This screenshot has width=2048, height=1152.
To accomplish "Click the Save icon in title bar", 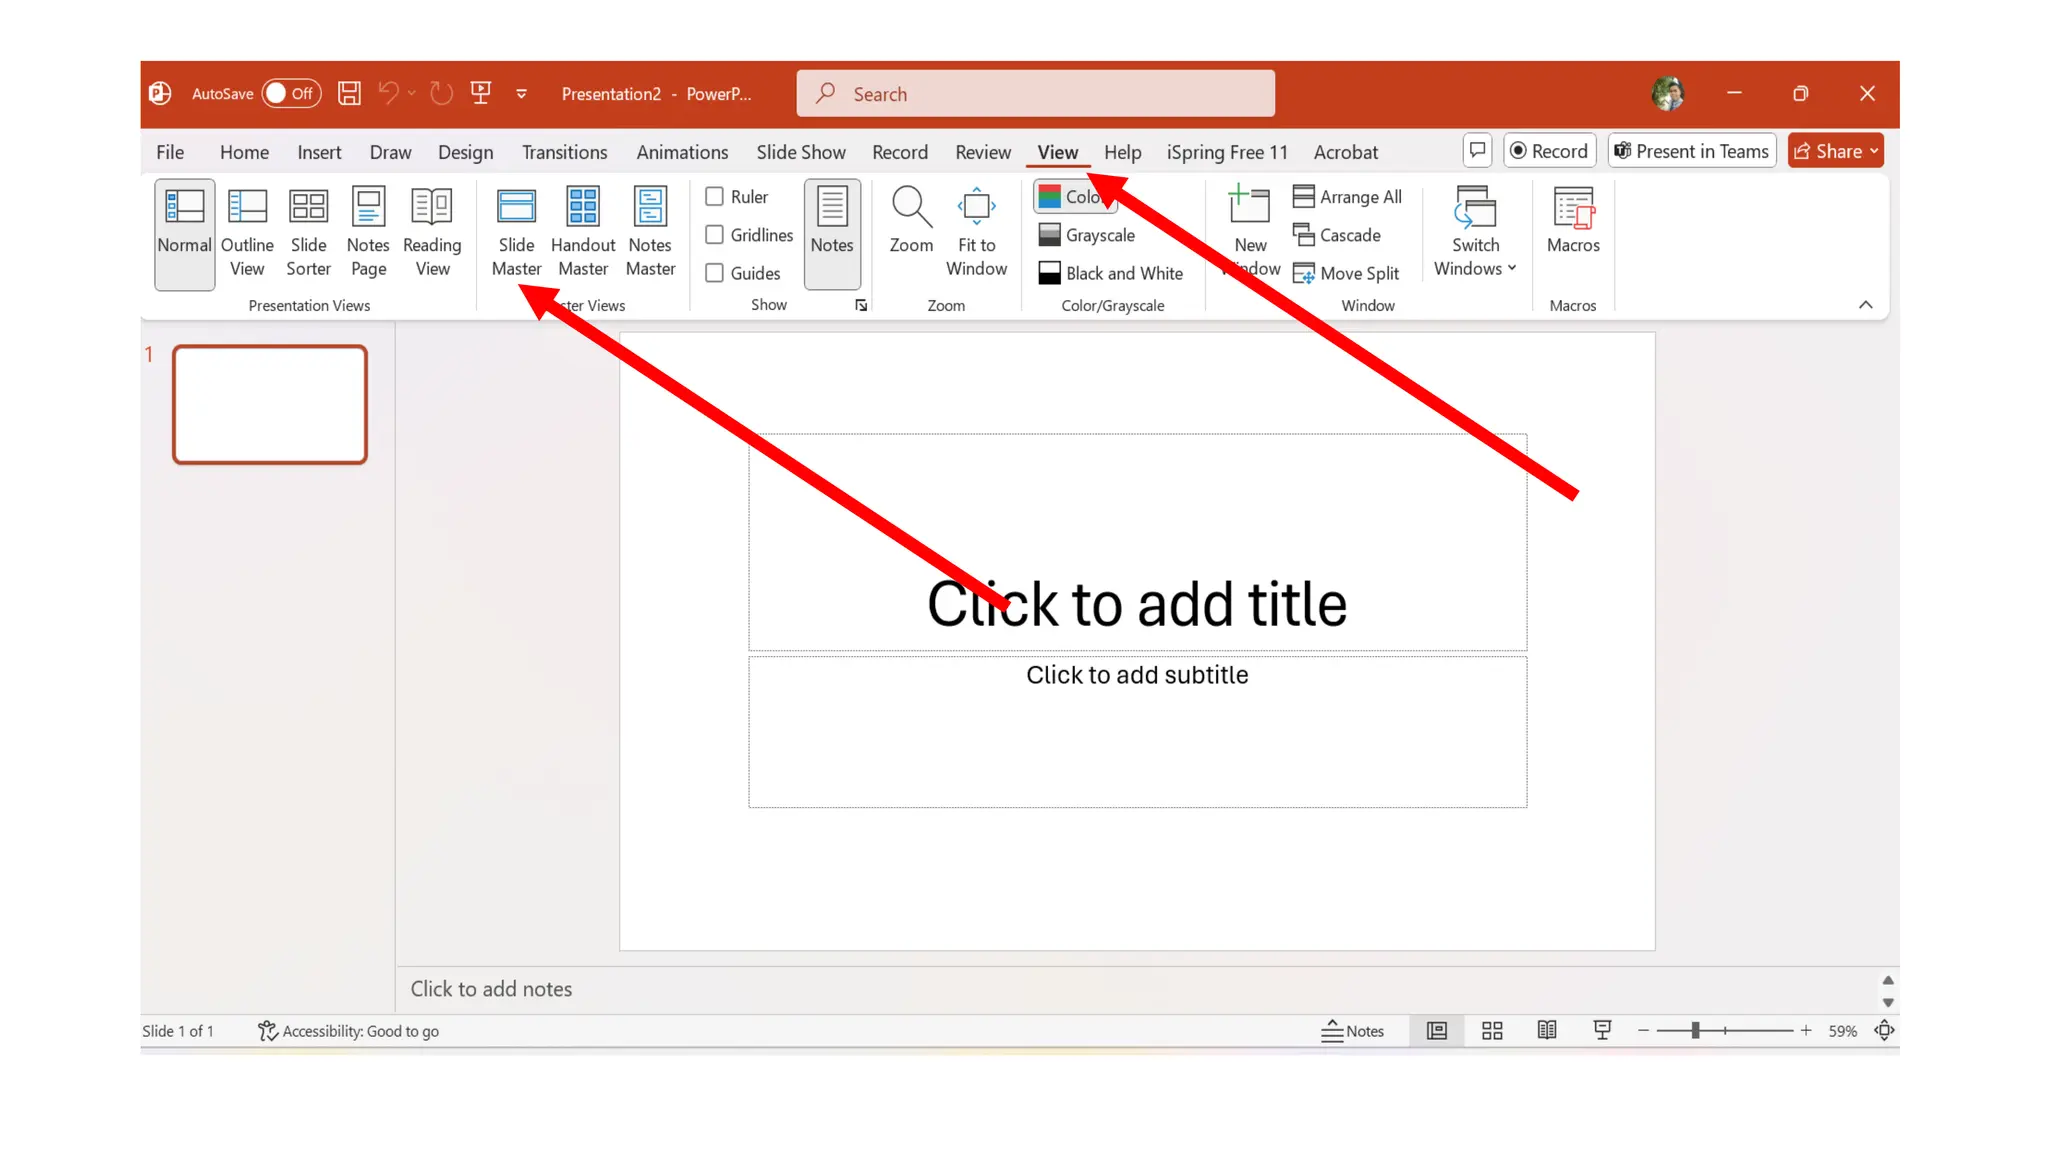I will point(349,94).
